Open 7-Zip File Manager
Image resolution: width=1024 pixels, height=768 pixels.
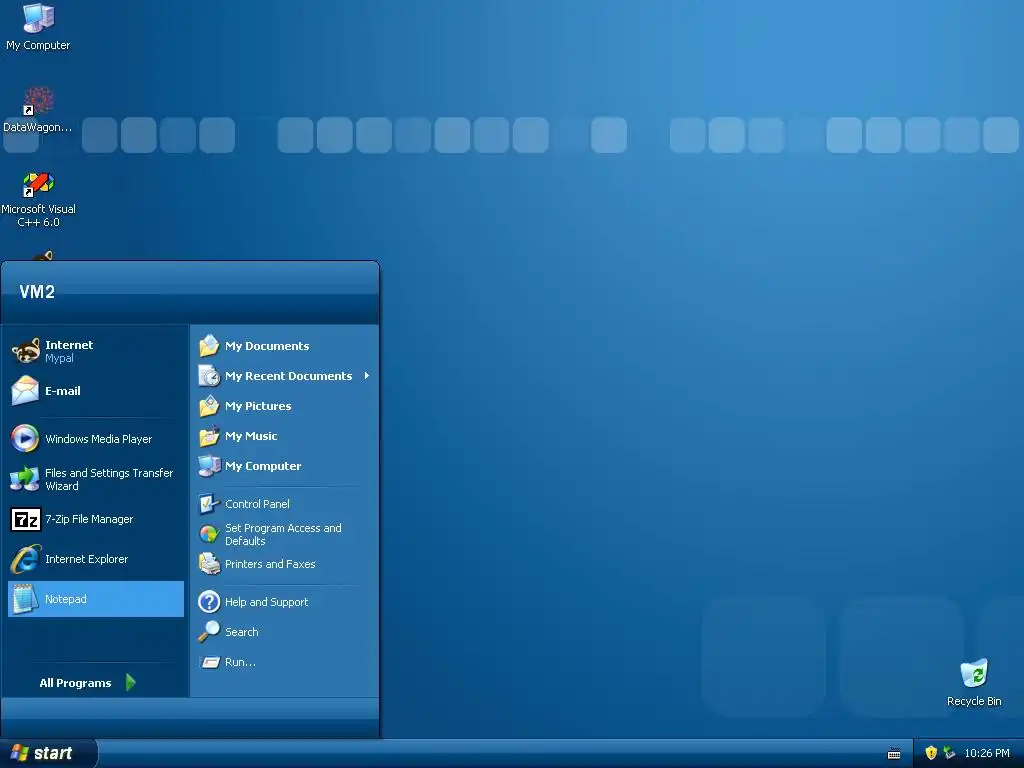click(x=96, y=519)
